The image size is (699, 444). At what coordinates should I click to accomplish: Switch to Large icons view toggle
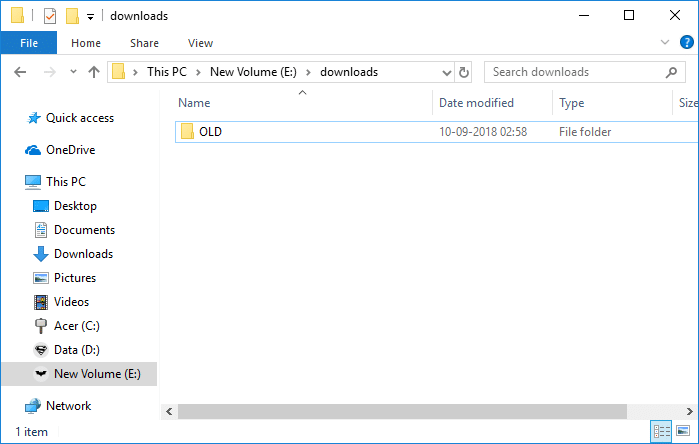tap(683, 431)
